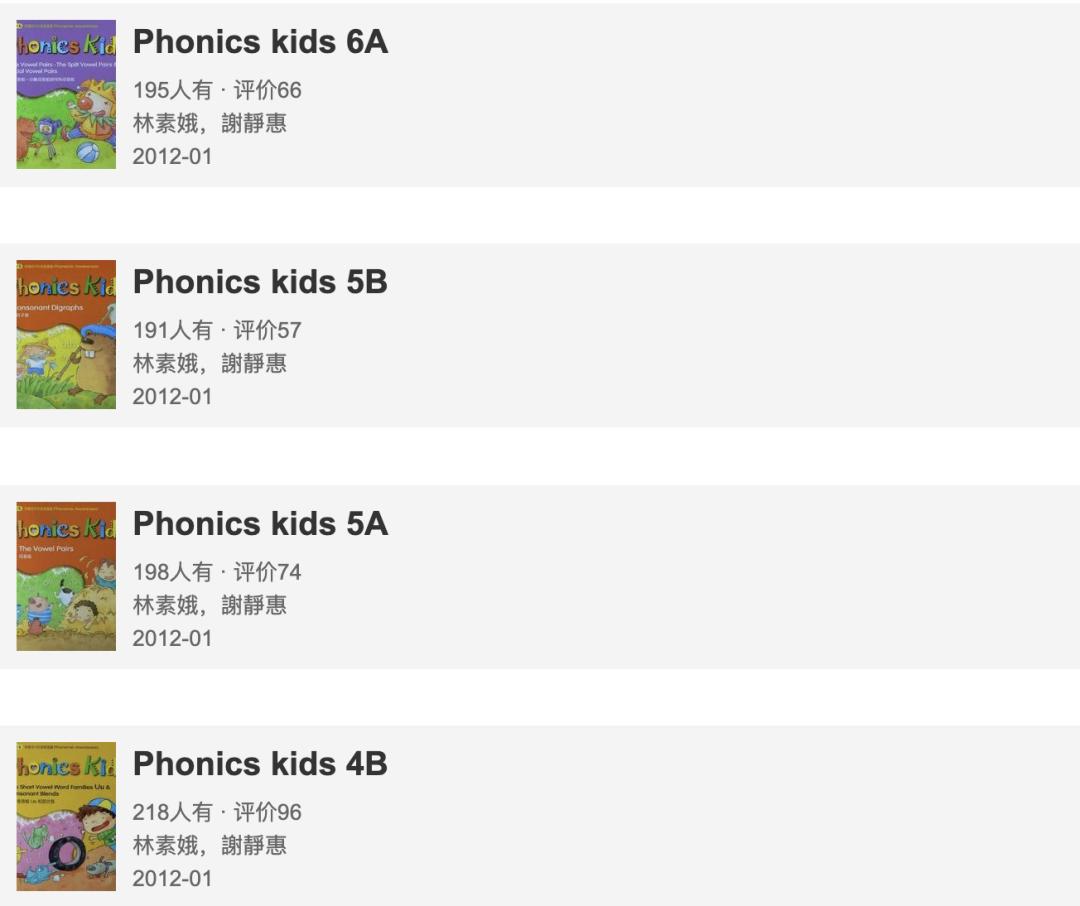Click the title Phonics kids 6A
Image resolution: width=1080 pixels, height=906 pixels.
click(x=260, y=42)
